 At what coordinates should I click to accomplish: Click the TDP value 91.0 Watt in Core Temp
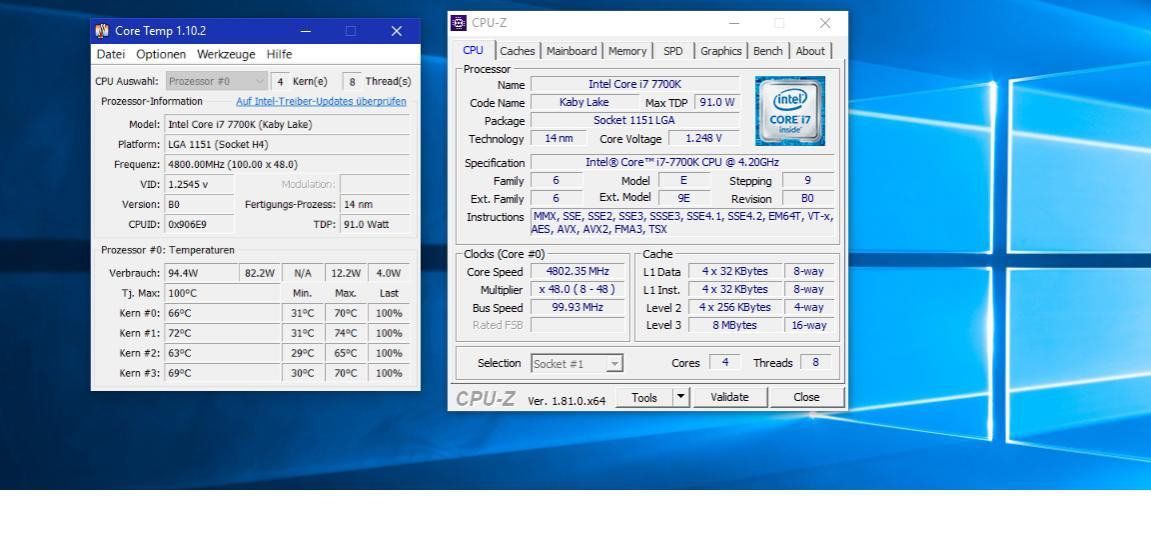point(375,225)
